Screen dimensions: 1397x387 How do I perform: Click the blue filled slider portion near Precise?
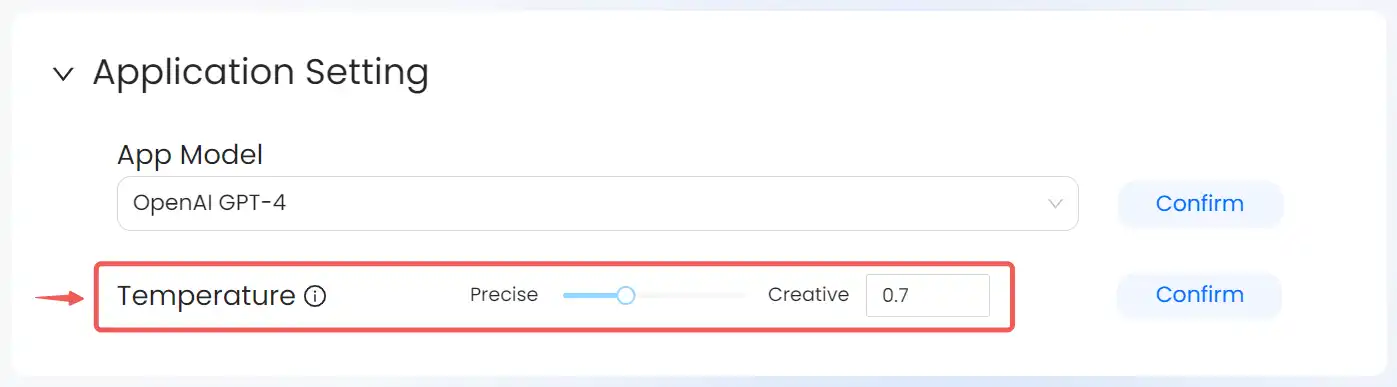coord(590,295)
